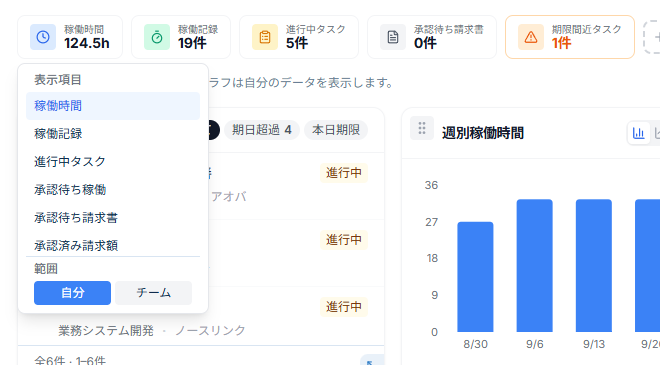
Task: Filter tasks by 期日超過 4
Action: 262,130
